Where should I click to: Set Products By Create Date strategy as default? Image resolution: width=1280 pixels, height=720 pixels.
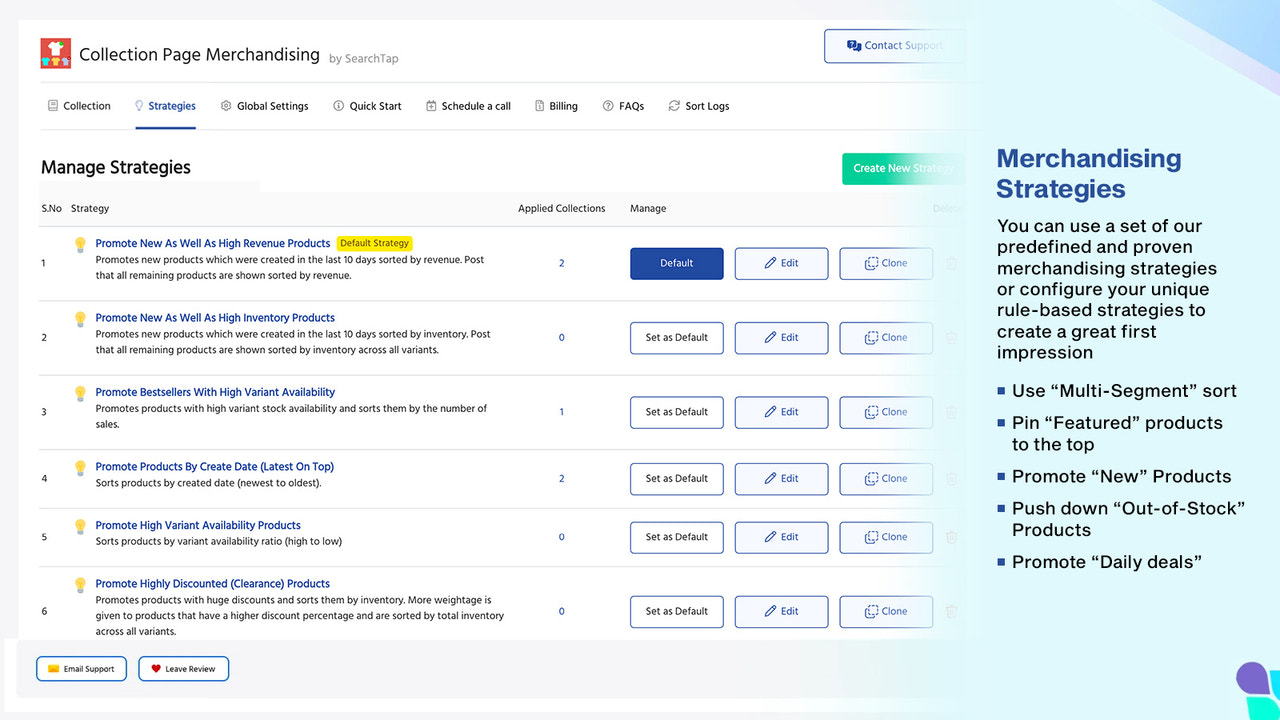[677, 478]
